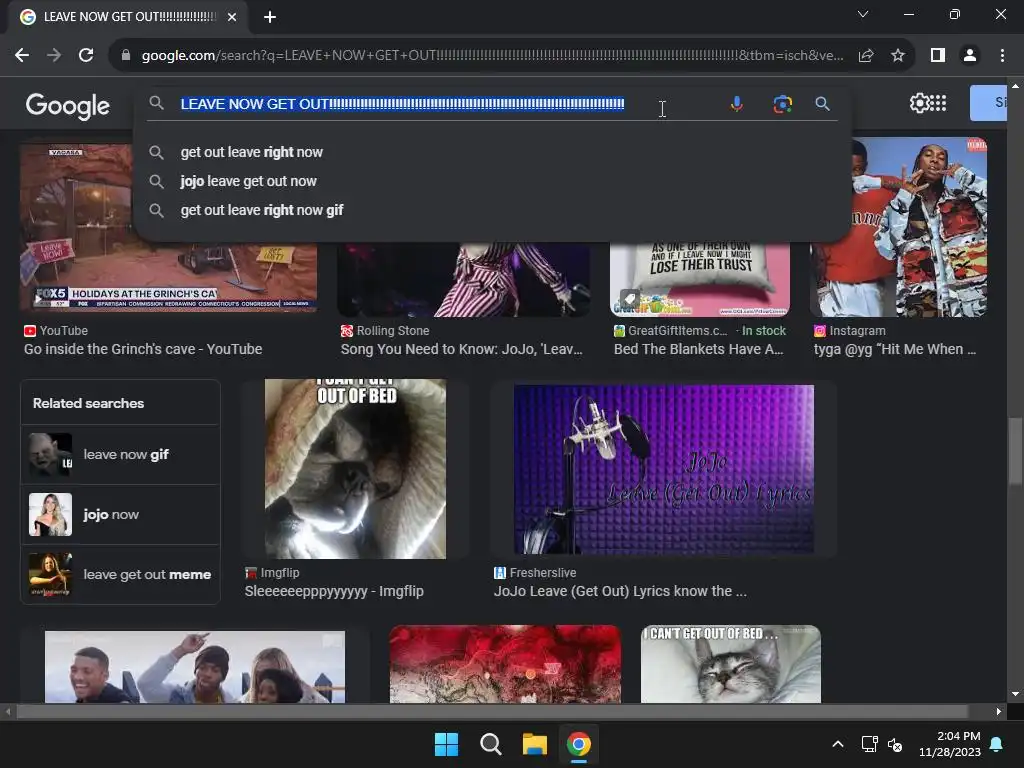Bookmark this page with the star
Viewport: 1024px width, 768px height.
click(898, 56)
